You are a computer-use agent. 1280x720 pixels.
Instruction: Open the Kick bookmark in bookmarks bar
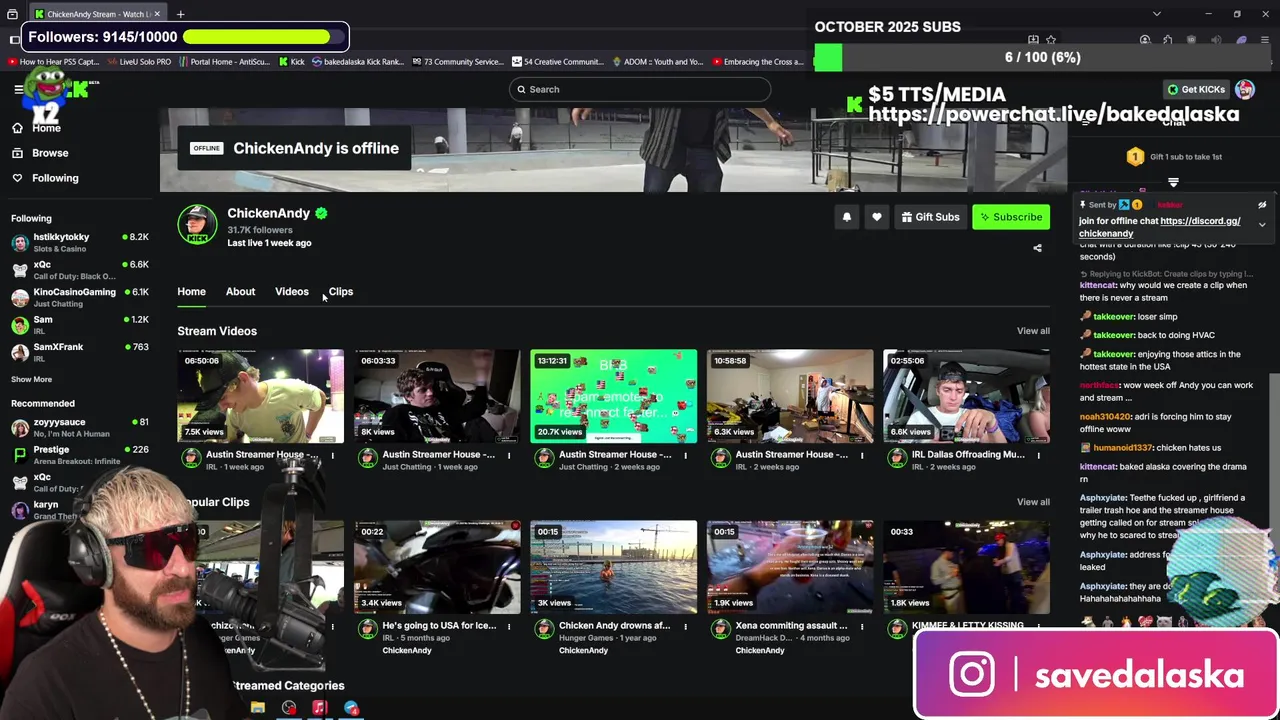[290, 62]
